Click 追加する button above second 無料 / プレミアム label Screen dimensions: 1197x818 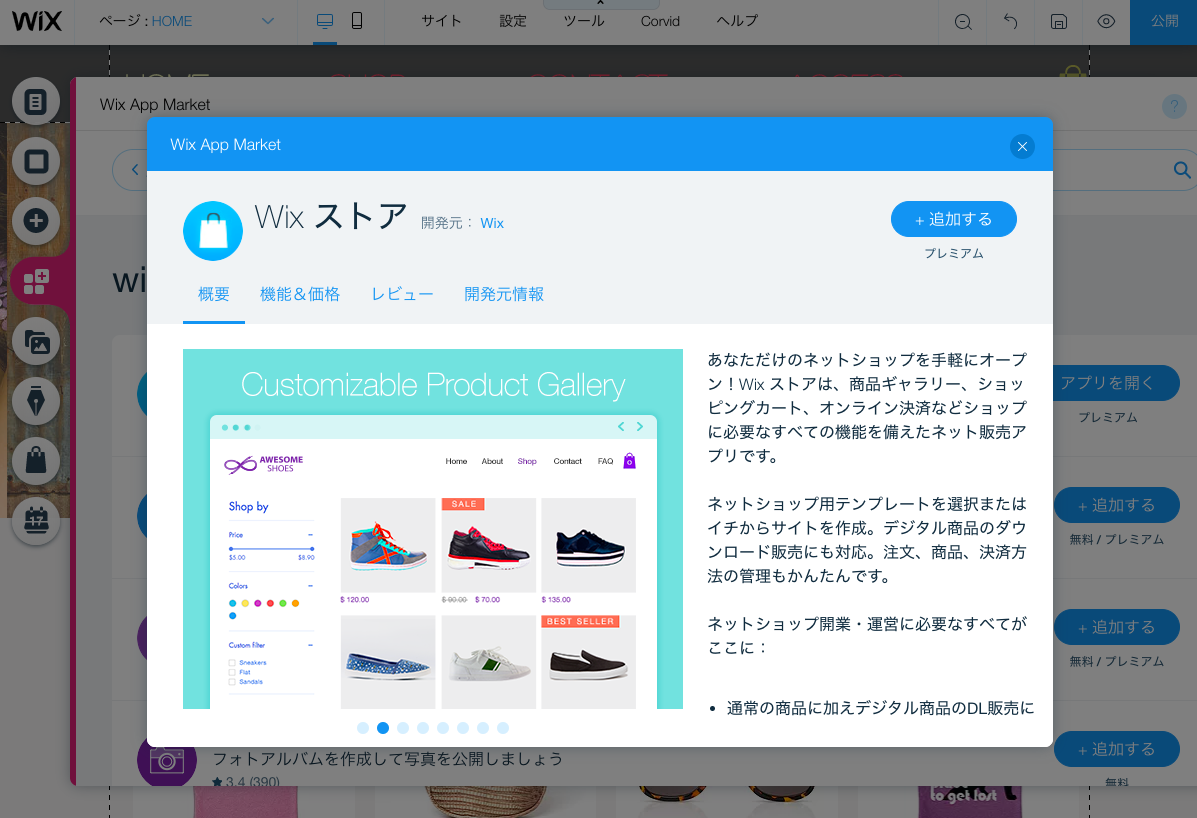point(1116,627)
